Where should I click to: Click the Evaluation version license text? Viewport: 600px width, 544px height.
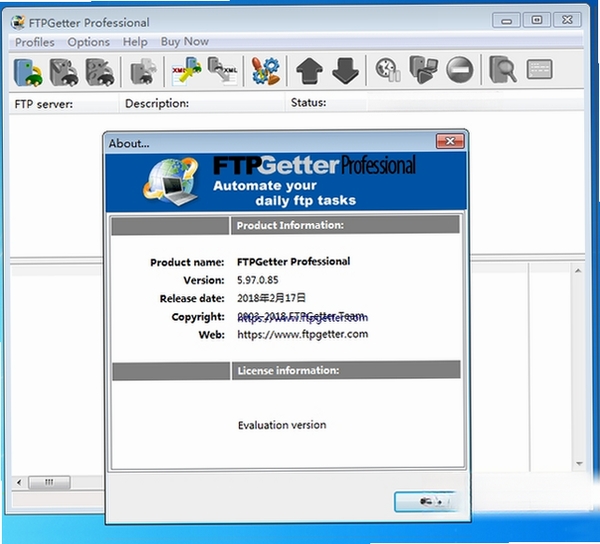click(x=282, y=425)
